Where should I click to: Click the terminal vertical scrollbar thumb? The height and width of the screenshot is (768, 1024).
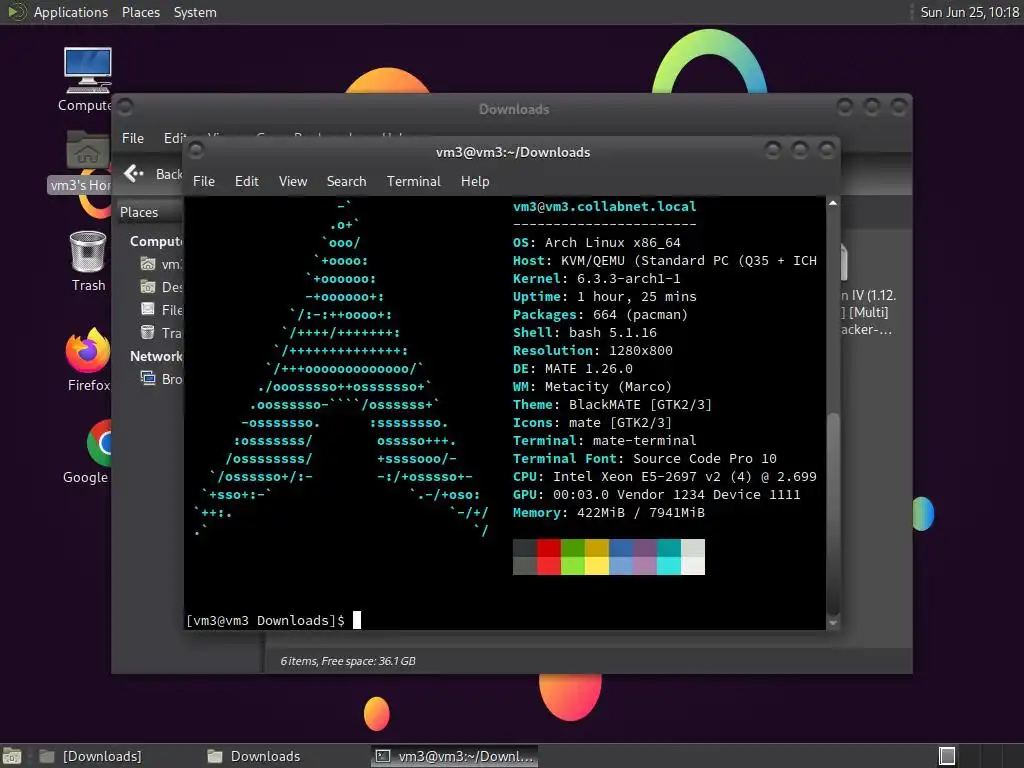[x=833, y=514]
